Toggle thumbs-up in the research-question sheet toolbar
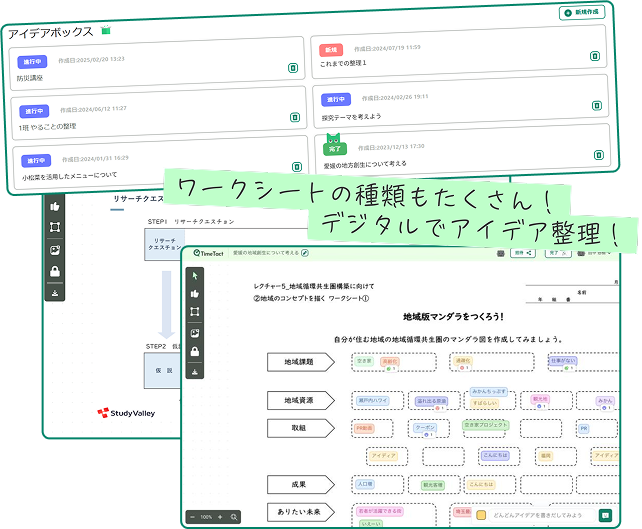The height and width of the screenshot is (529, 642). 53,205
